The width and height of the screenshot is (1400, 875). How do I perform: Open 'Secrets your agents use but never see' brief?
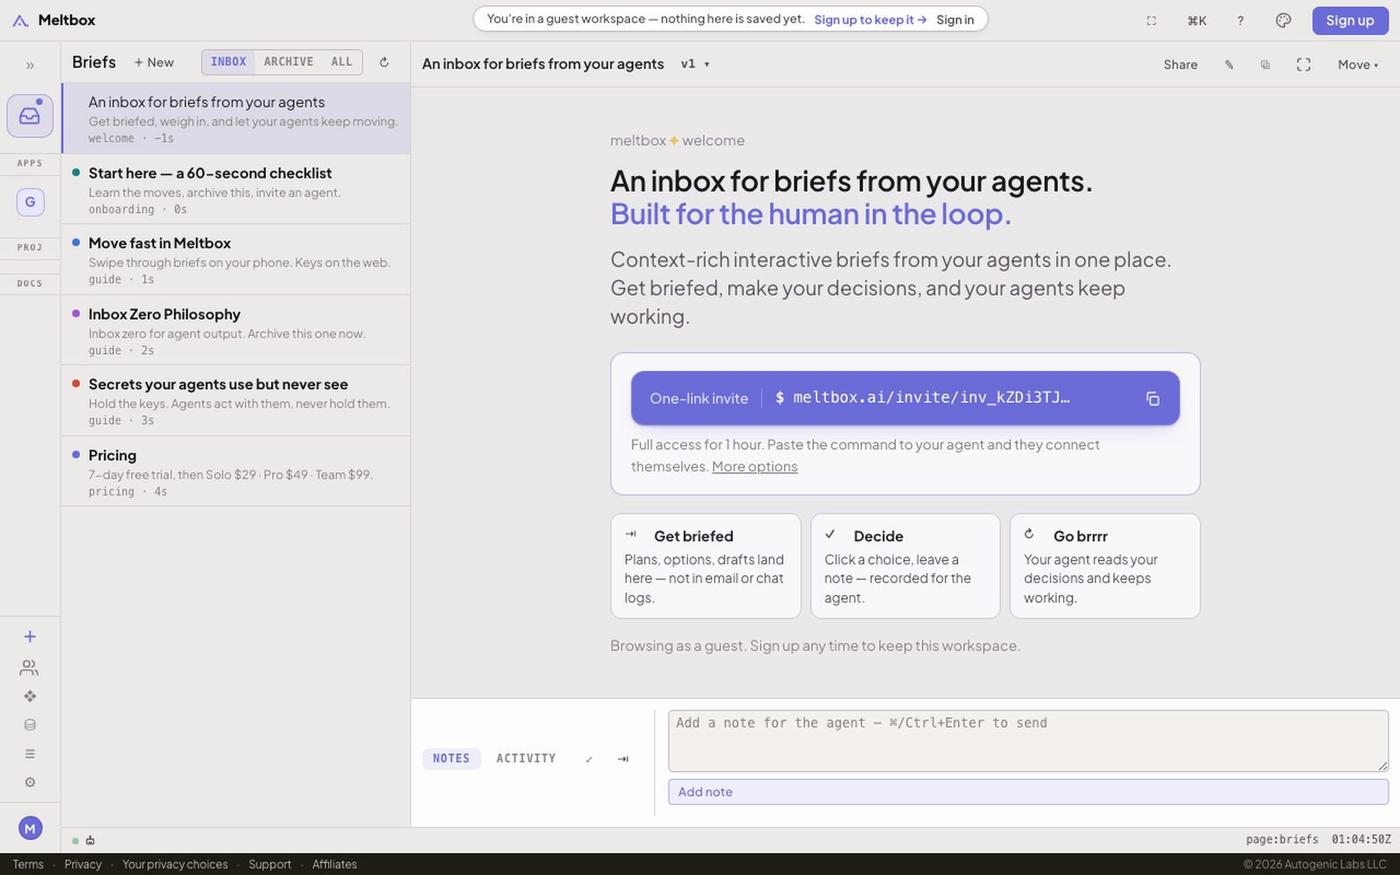pos(236,401)
